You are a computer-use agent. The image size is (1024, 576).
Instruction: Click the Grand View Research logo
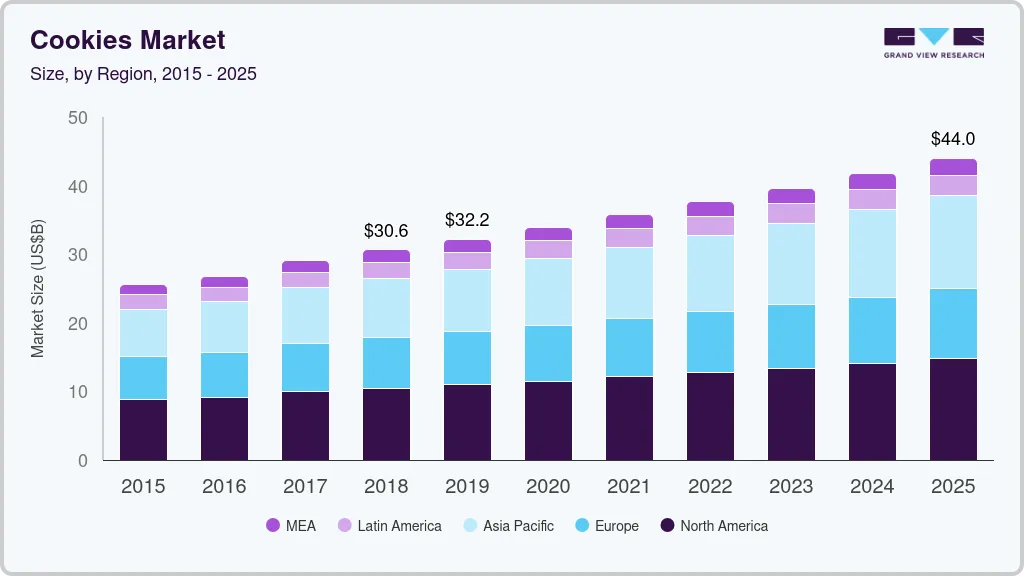point(932,42)
